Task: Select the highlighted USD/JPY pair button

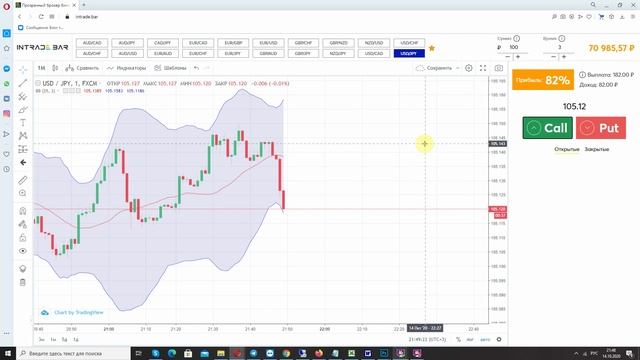Action: pyautogui.click(x=409, y=53)
